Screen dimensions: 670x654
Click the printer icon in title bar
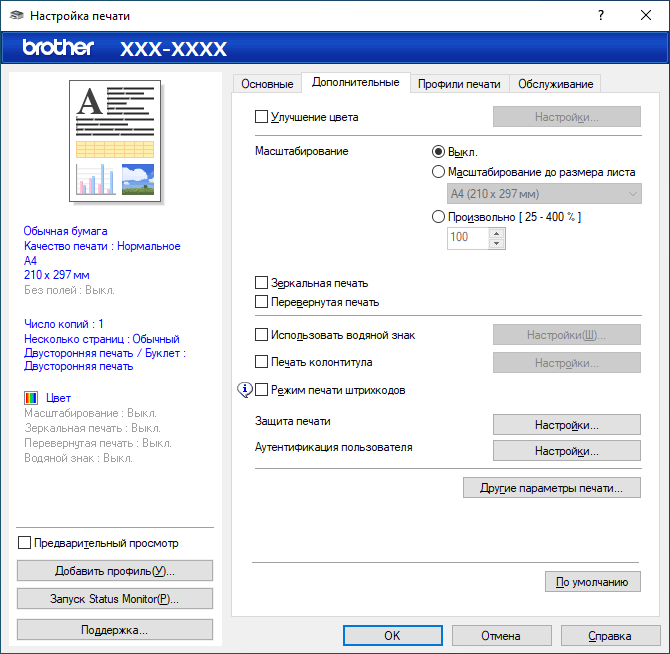(17, 15)
